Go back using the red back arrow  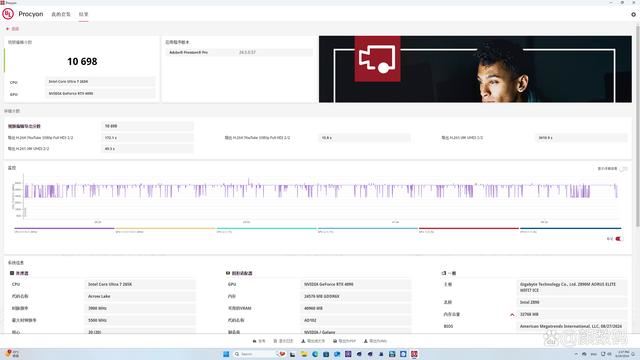(x=7, y=29)
